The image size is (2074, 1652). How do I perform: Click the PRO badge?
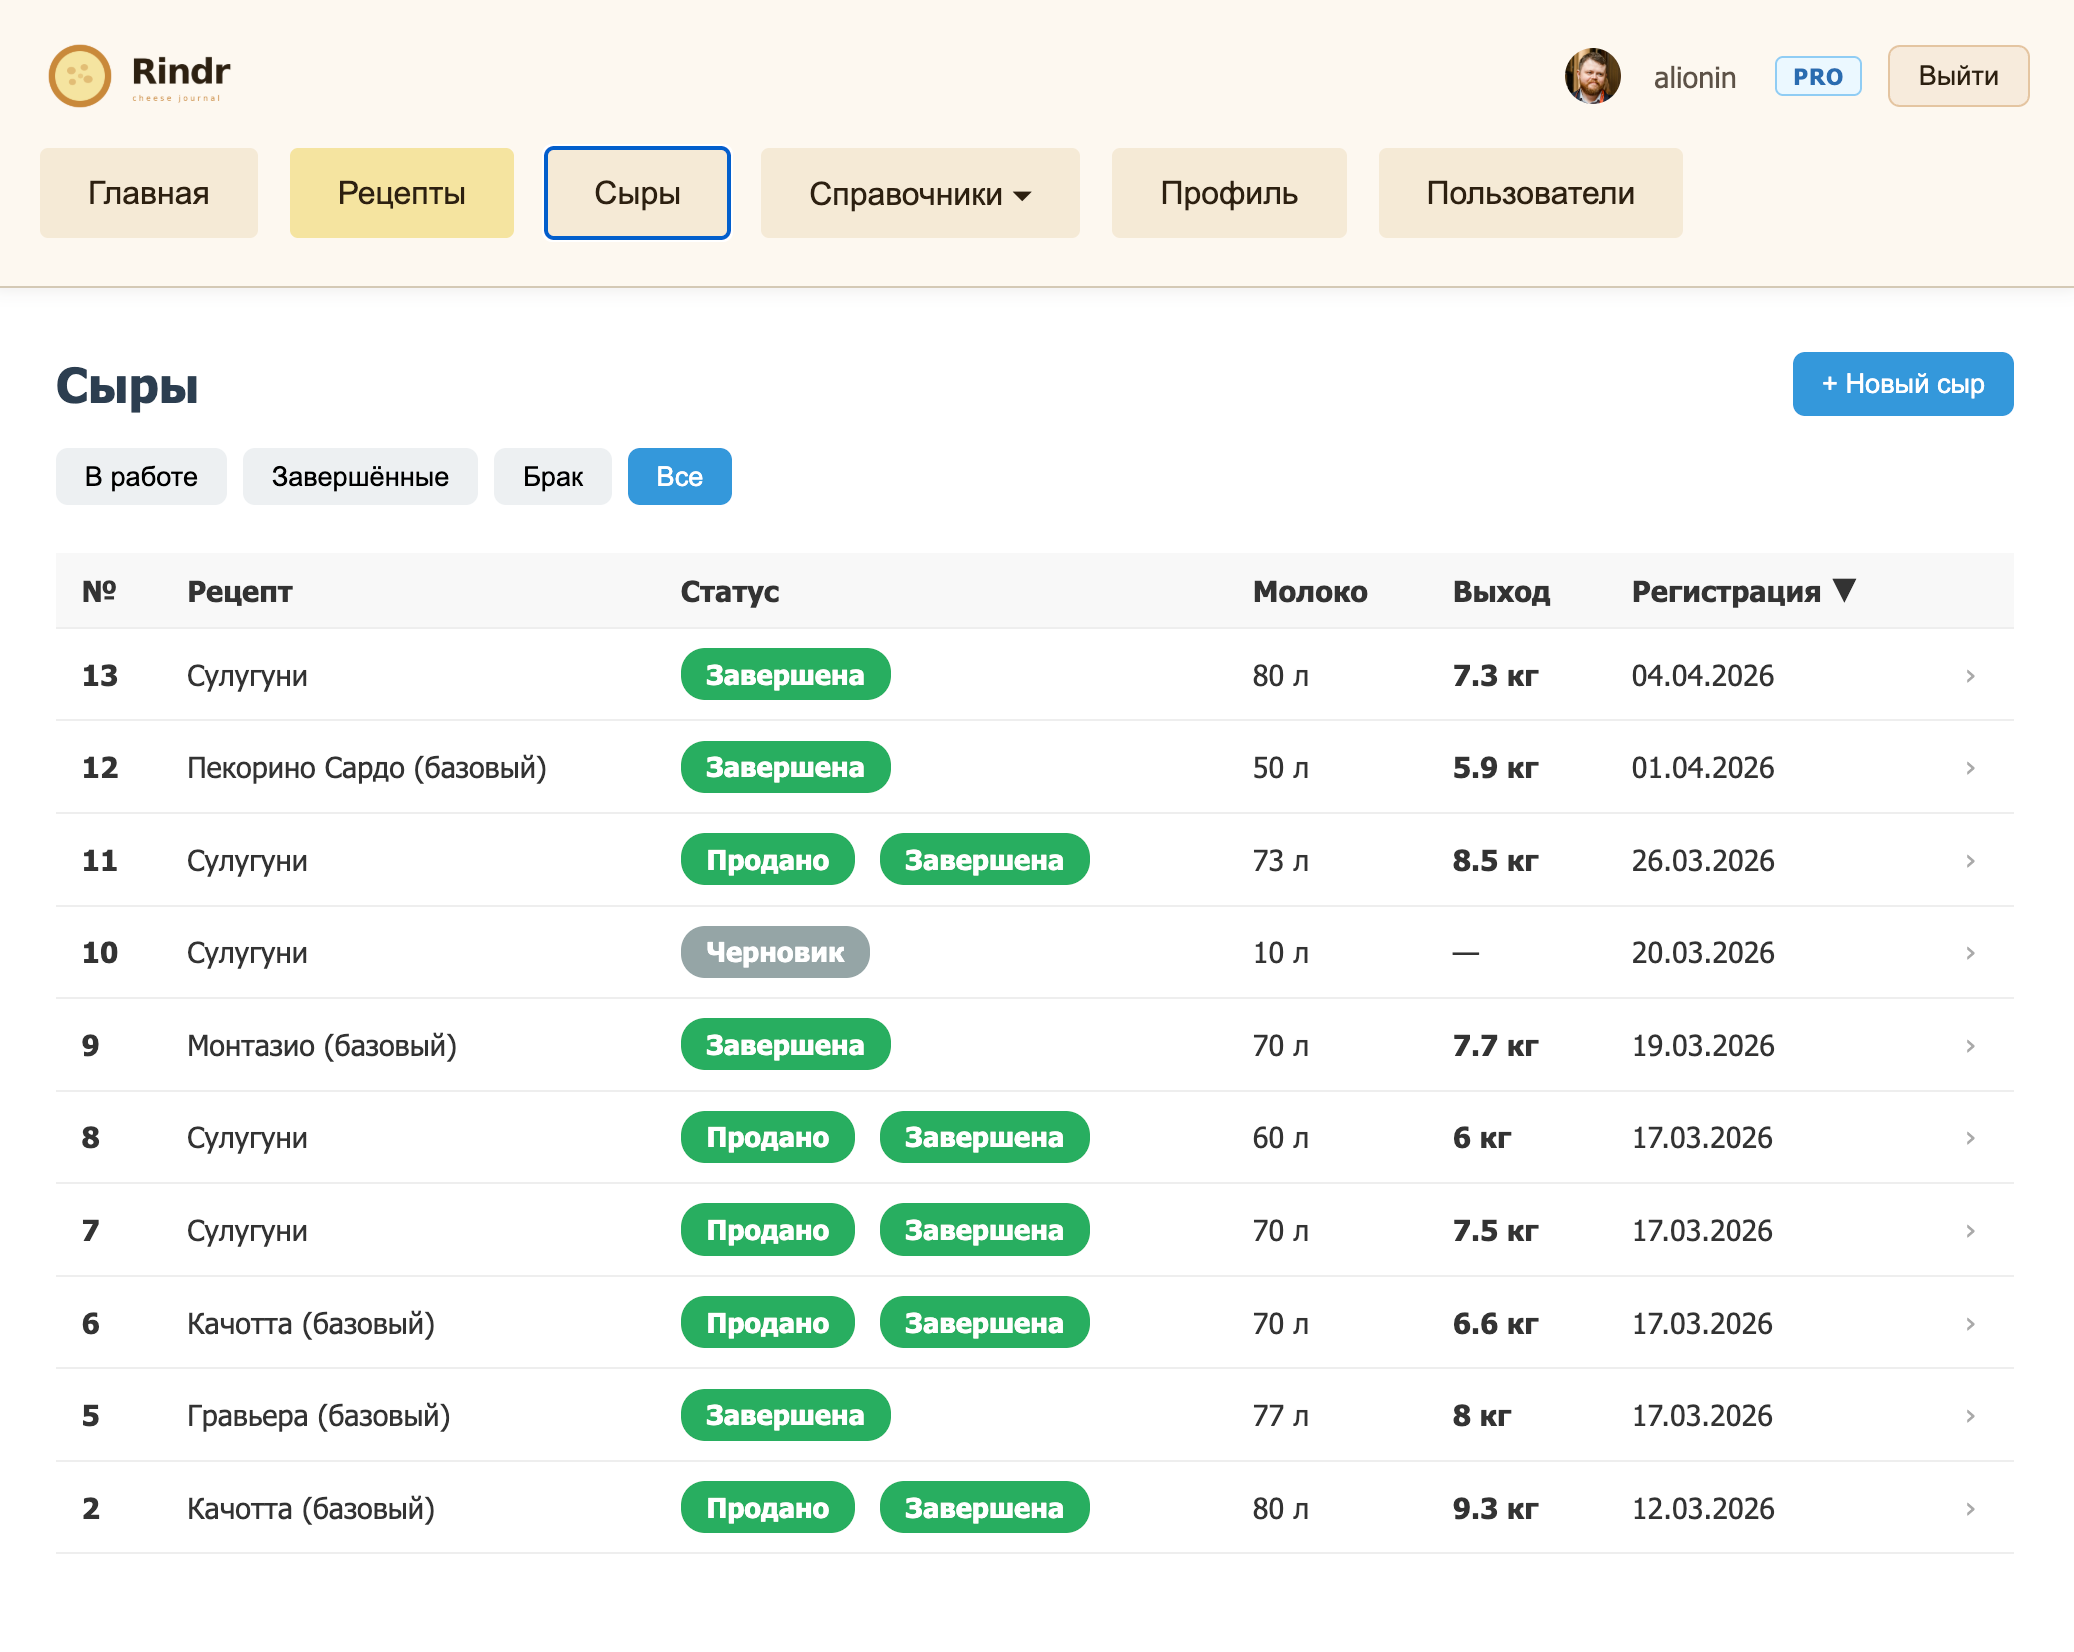tap(1817, 76)
